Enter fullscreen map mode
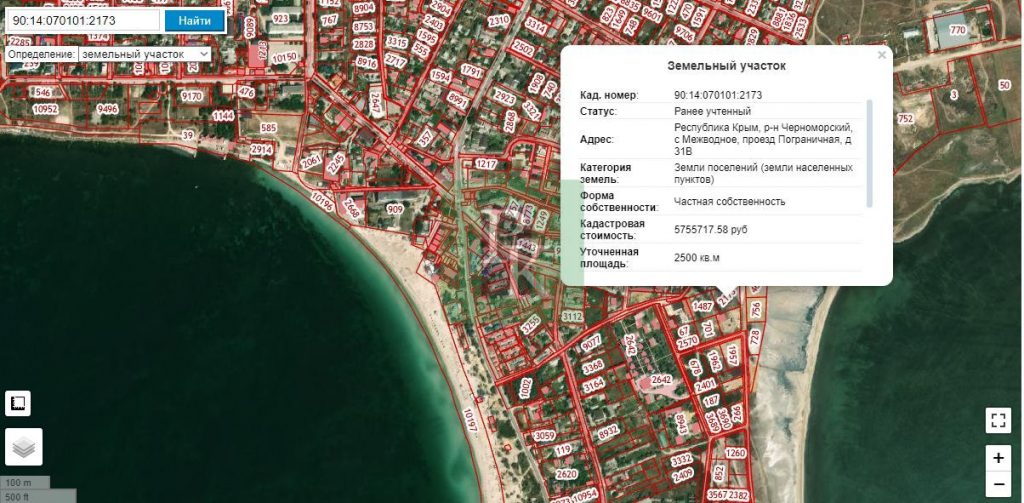Viewport: 1024px width, 503px height. tap(997, 420)
